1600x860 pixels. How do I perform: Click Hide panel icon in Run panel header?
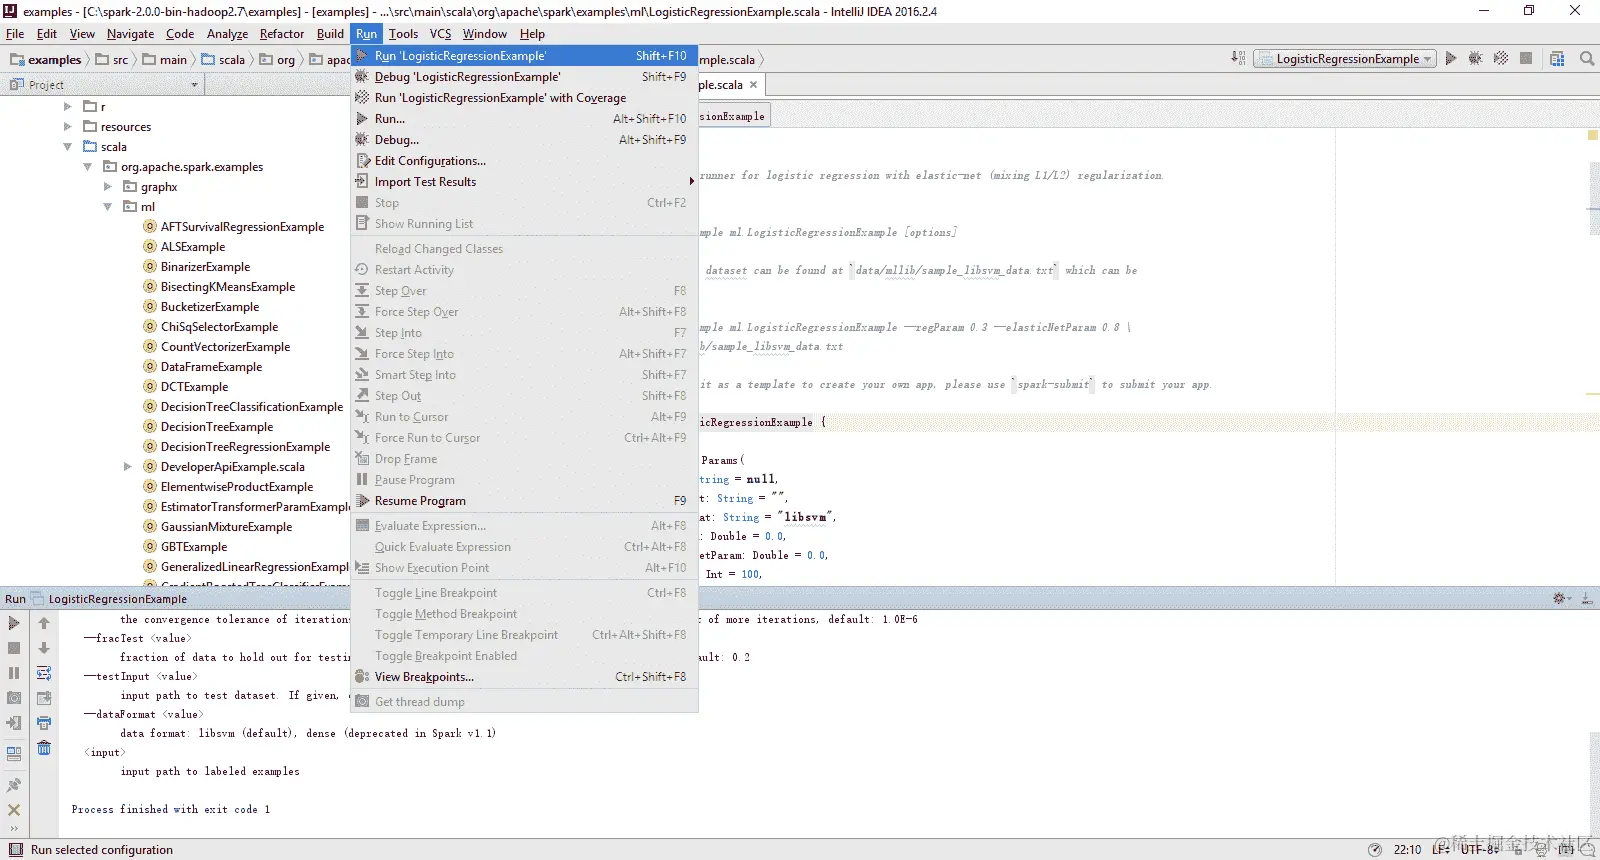[x=1587, y=598]
